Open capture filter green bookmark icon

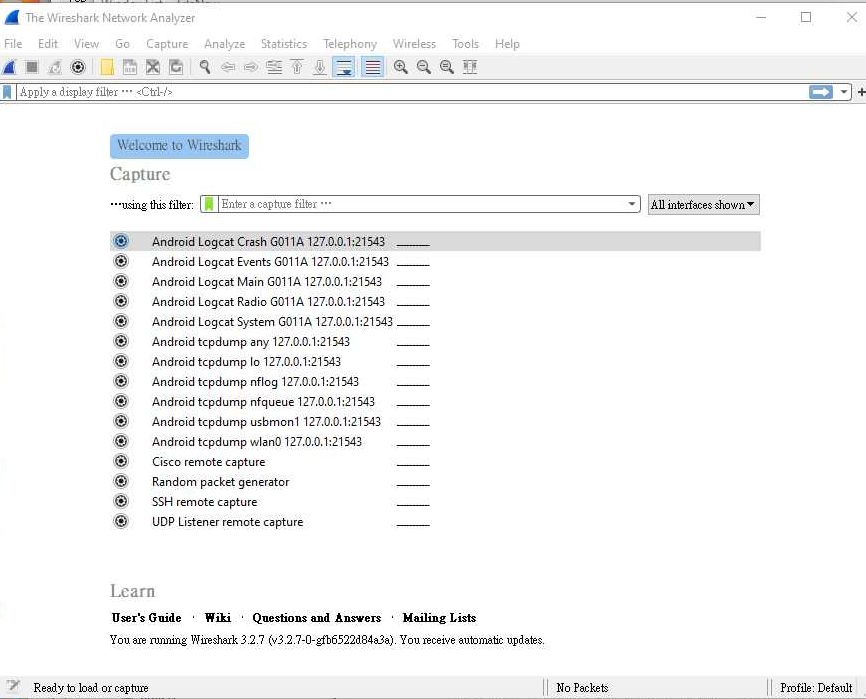(x=209, y=204)
